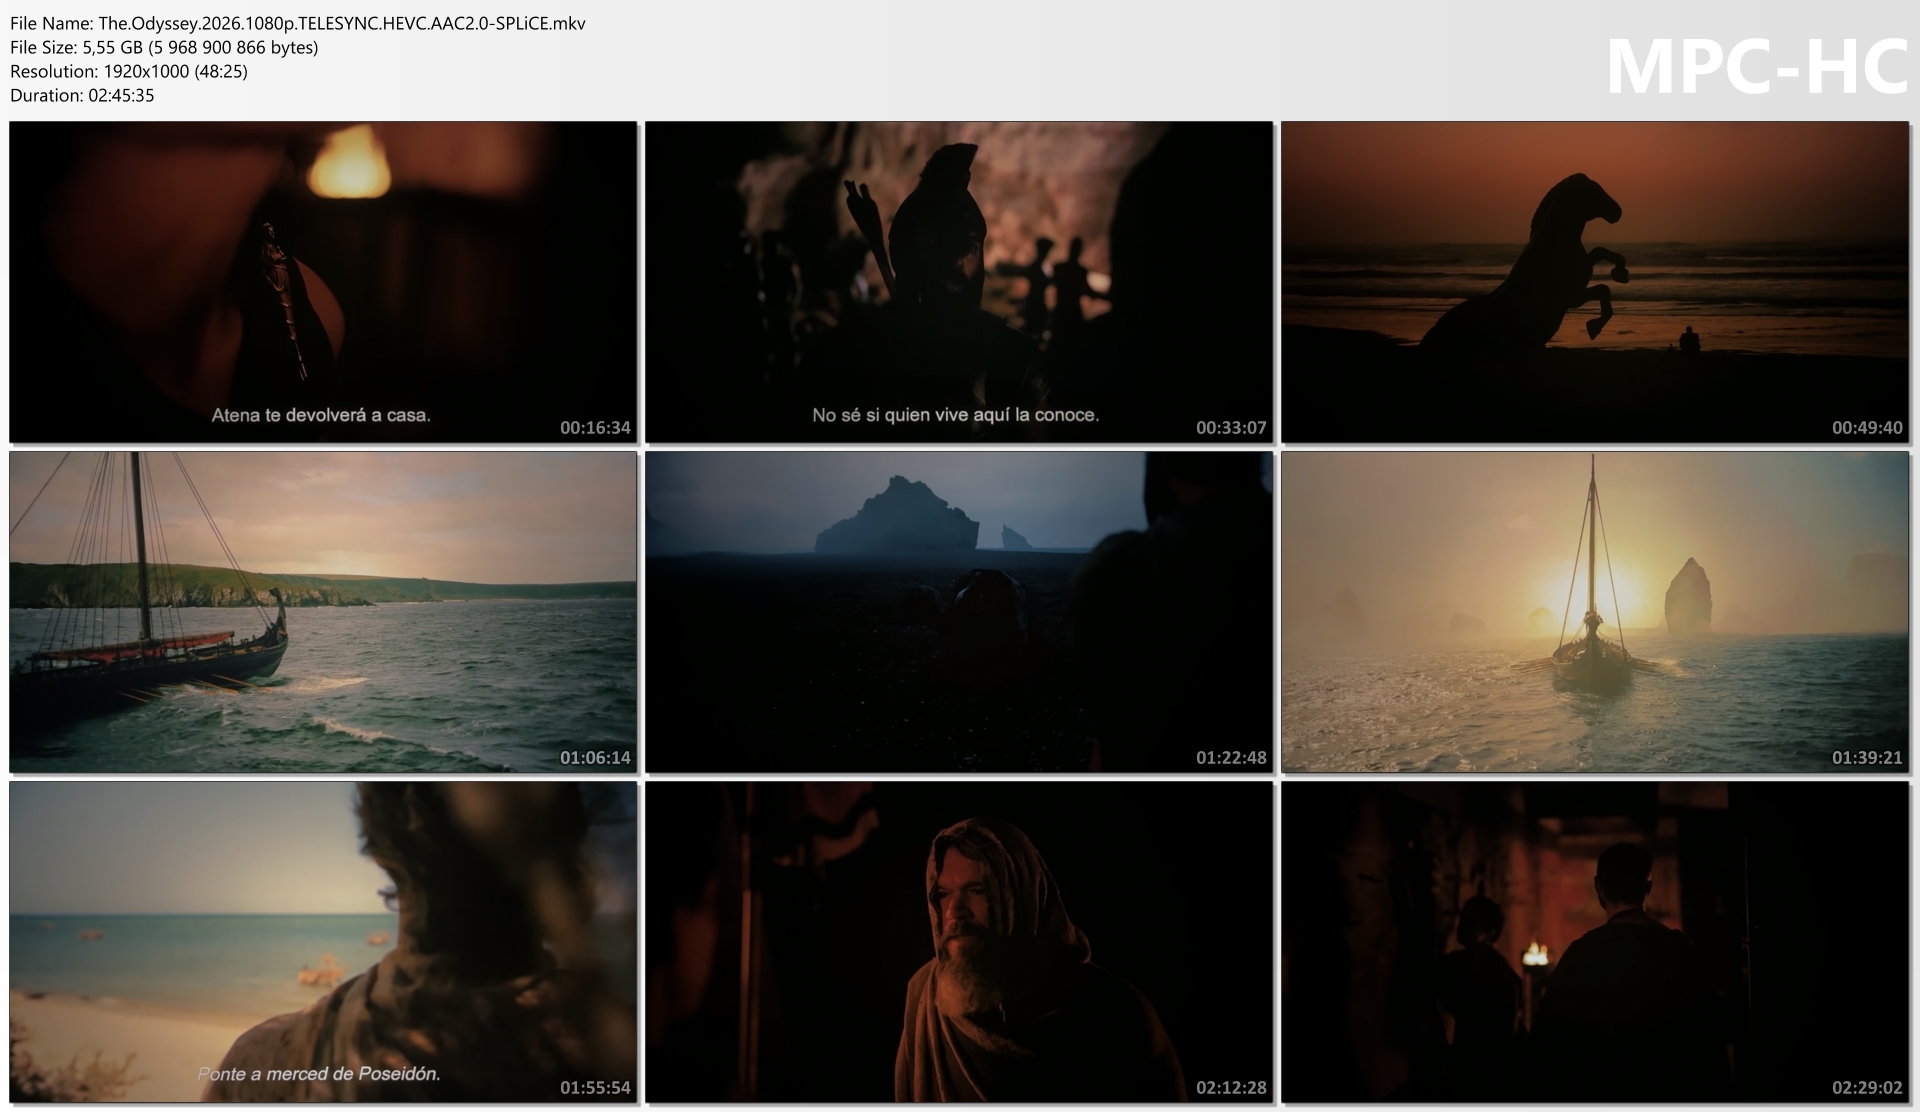
Task: Click the subtitle "Ponte a merced de Poseidón."
Action: pyautogui.click(x=319, y=1074)
